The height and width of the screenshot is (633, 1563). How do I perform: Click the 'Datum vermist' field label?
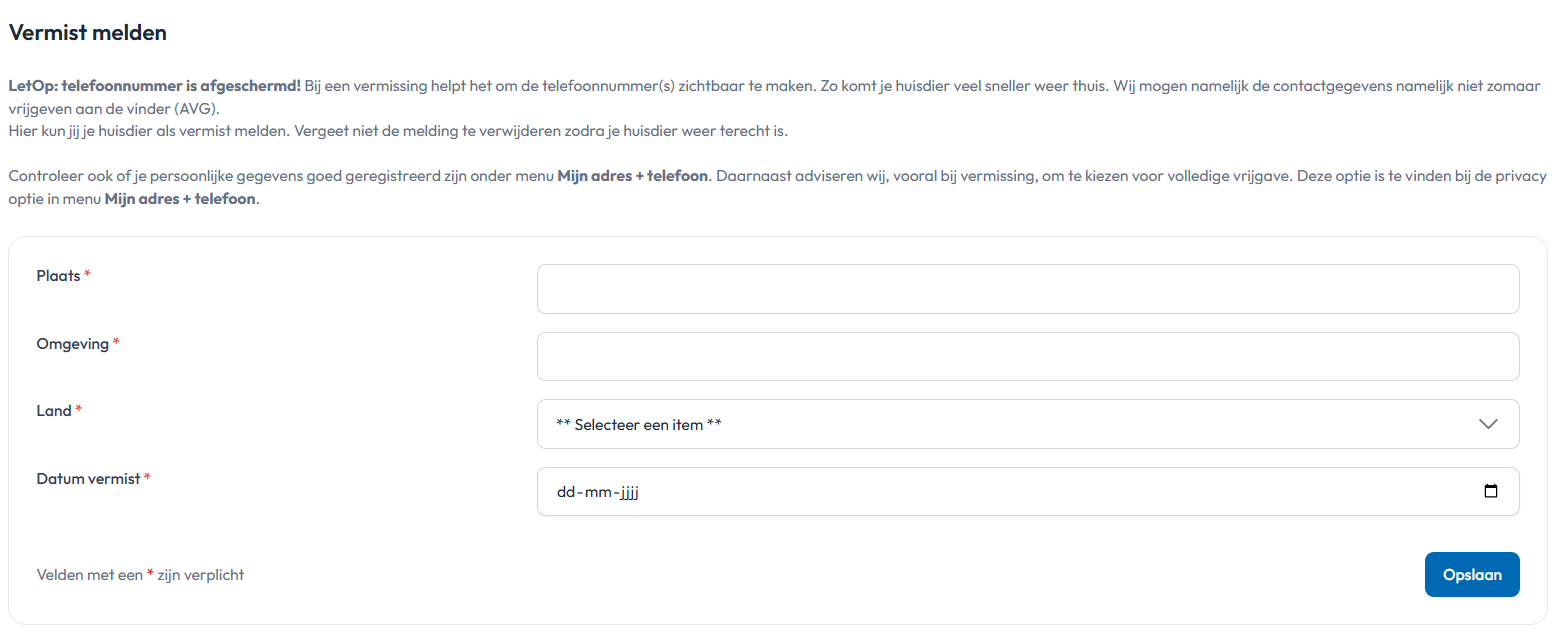88,478
